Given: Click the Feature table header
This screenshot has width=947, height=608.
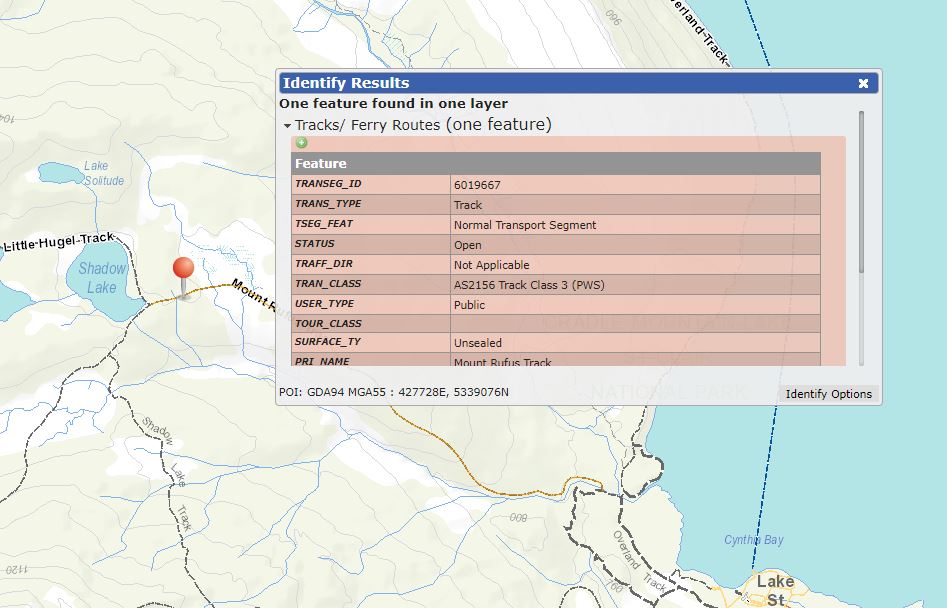Looking at the screenshot, I should pos(556,164).
